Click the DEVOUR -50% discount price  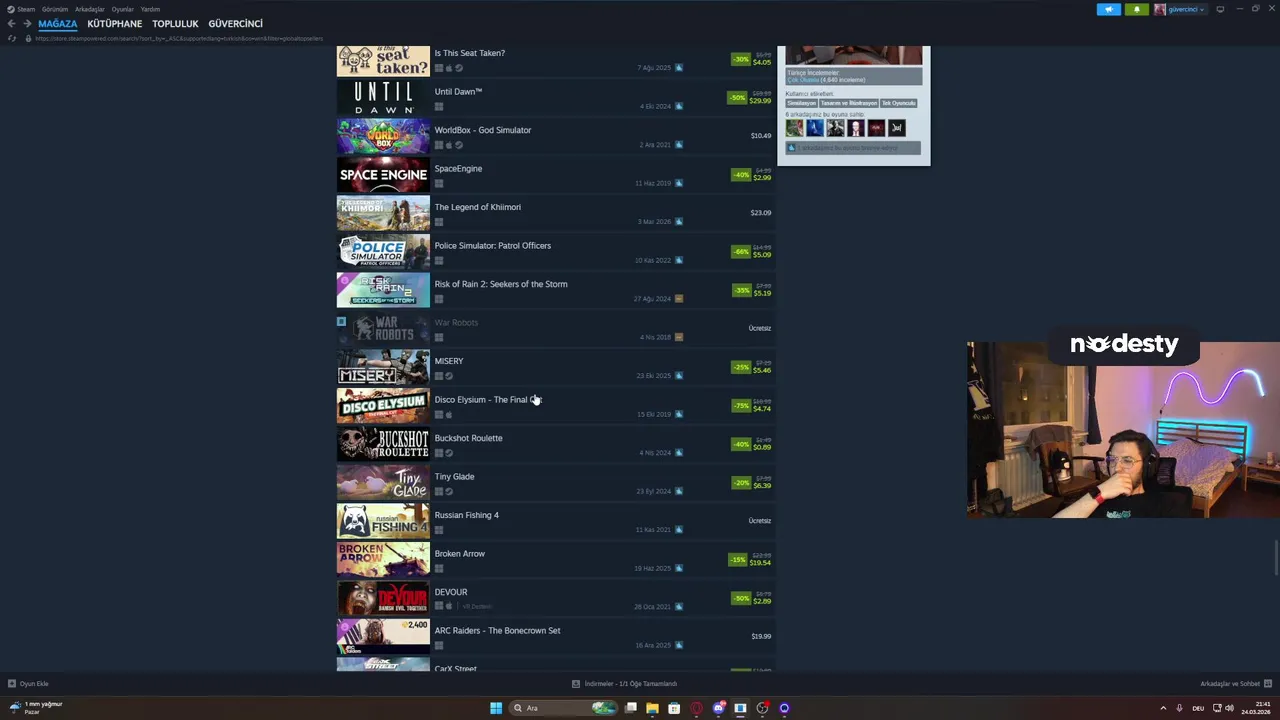tap(751, 598)
